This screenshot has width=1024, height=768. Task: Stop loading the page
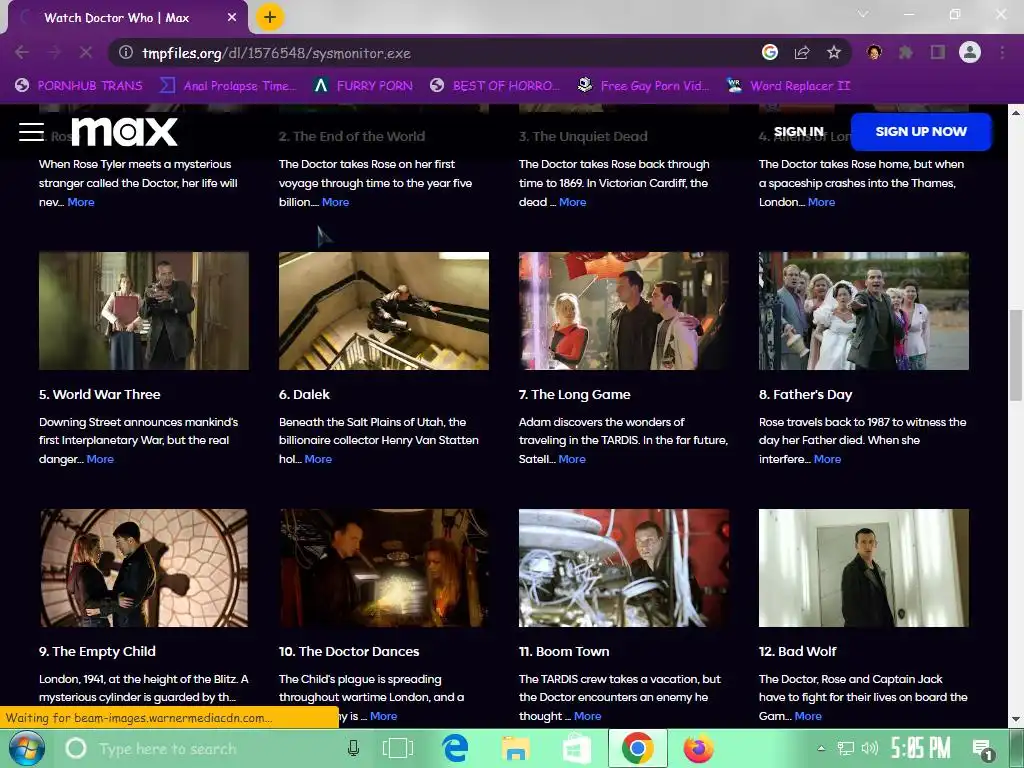(86, 52)
